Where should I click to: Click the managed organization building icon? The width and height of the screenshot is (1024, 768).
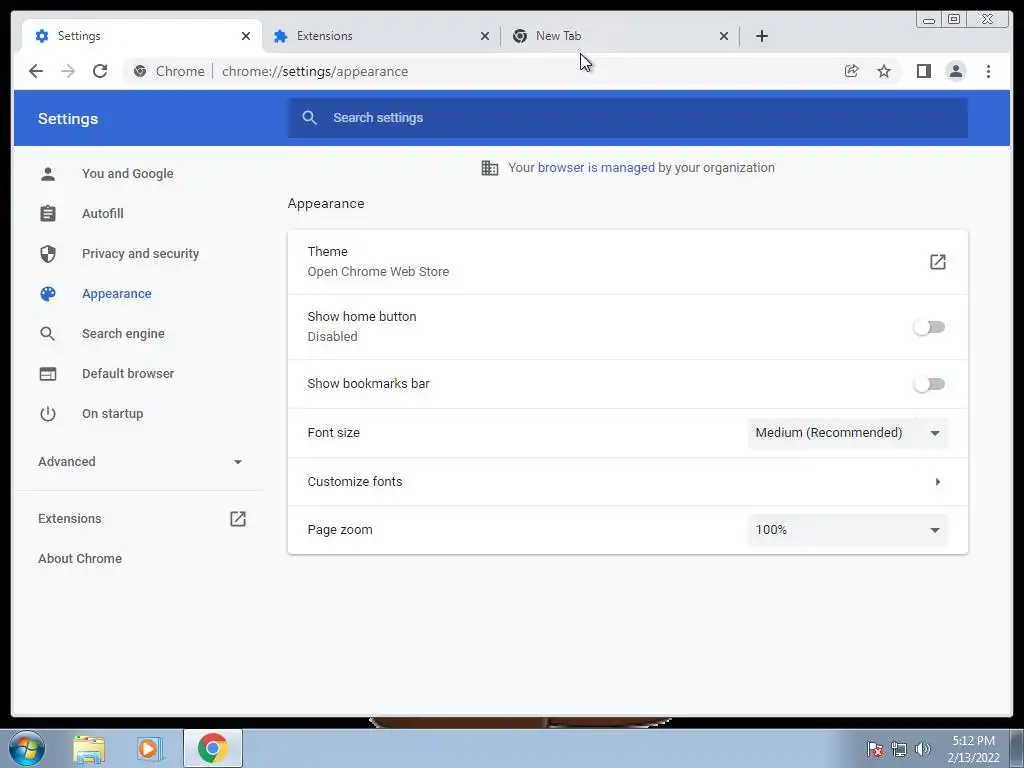490,168
